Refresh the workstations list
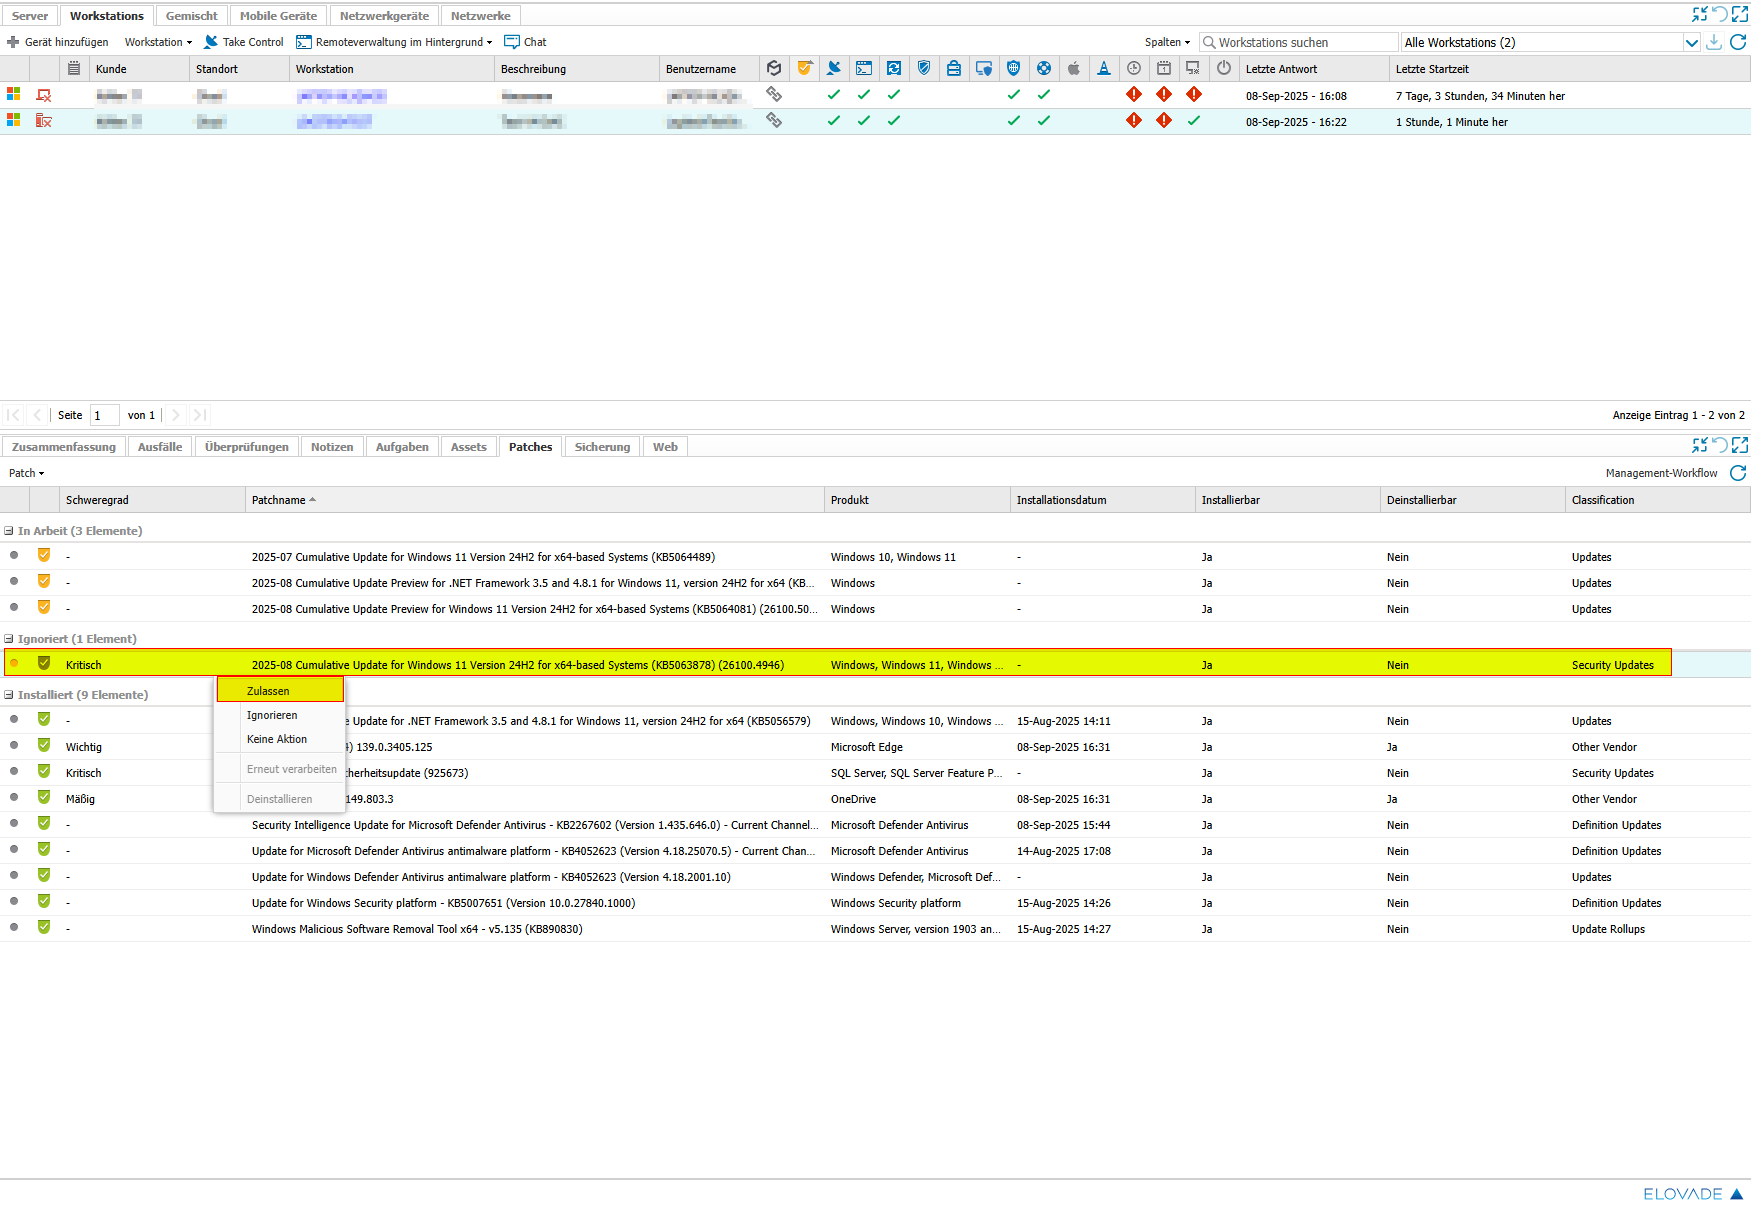Viewport: 1751px width, 1205px height. [x=1738, y=42]
